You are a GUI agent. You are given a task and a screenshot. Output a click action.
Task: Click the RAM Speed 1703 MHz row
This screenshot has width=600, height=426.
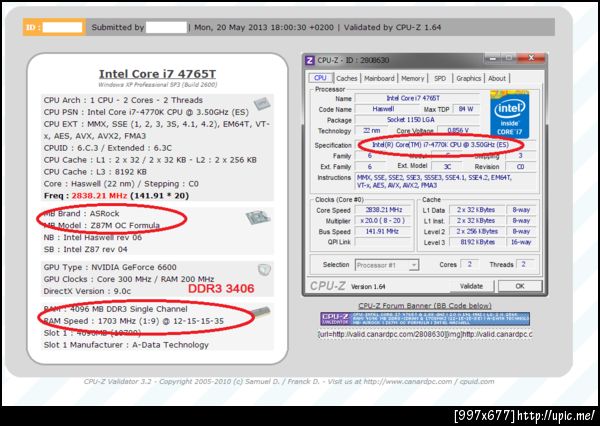point(134,321)
